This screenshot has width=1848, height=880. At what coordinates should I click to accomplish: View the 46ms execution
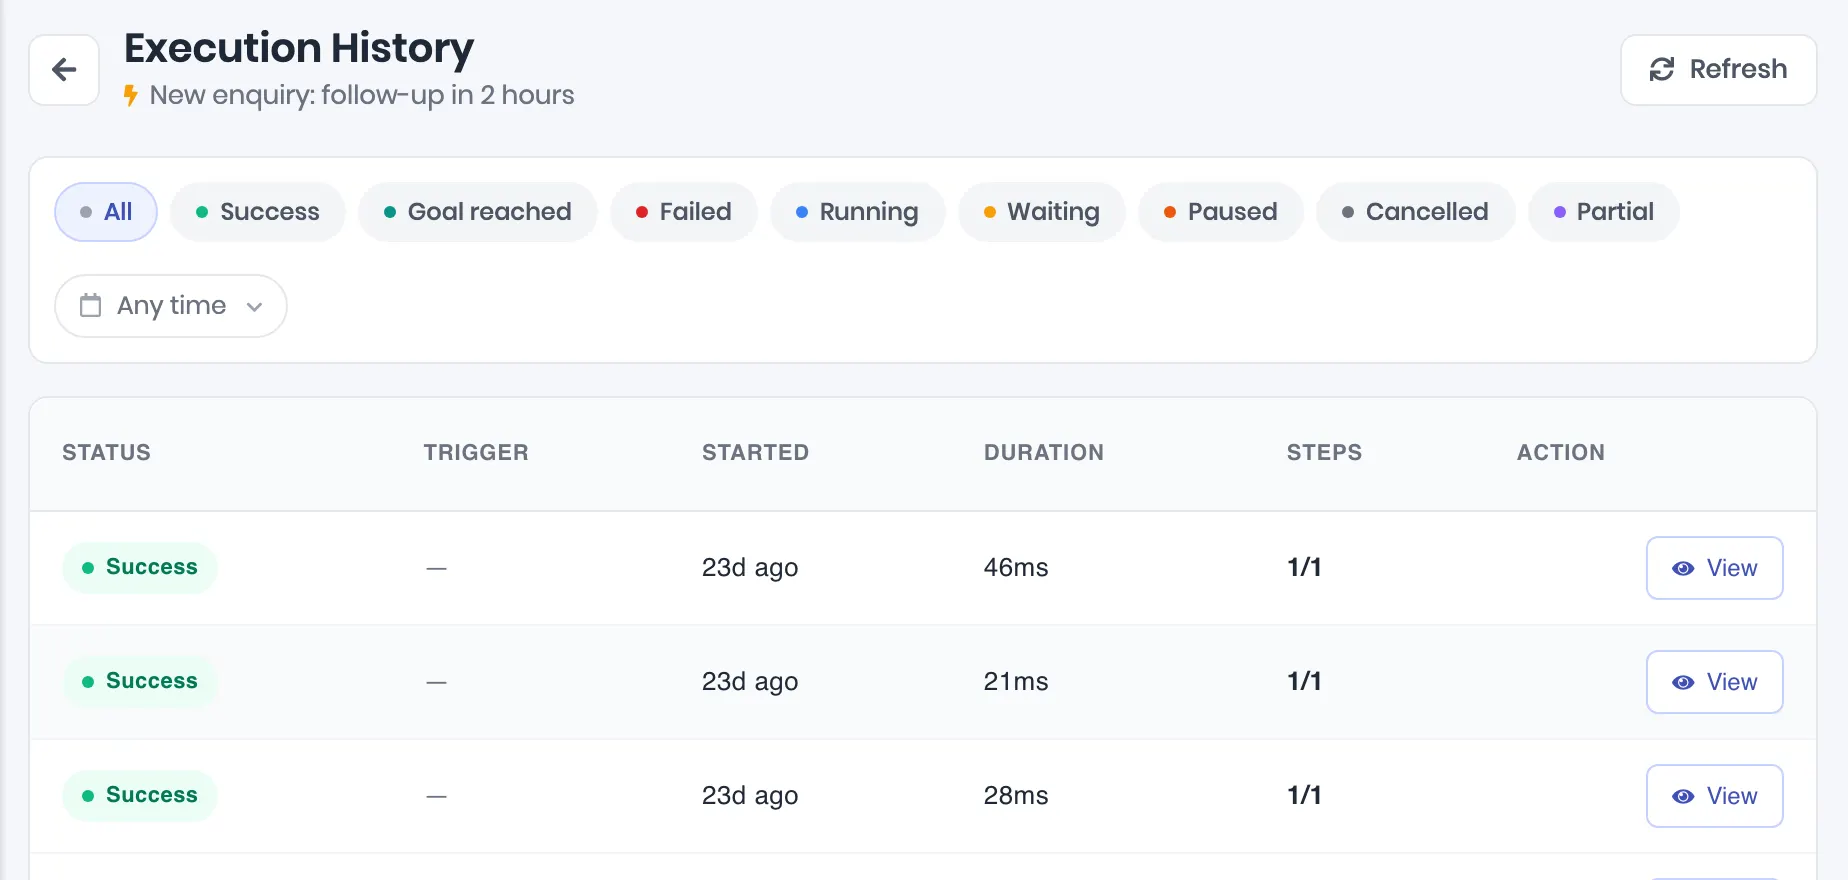(1715, 568)
